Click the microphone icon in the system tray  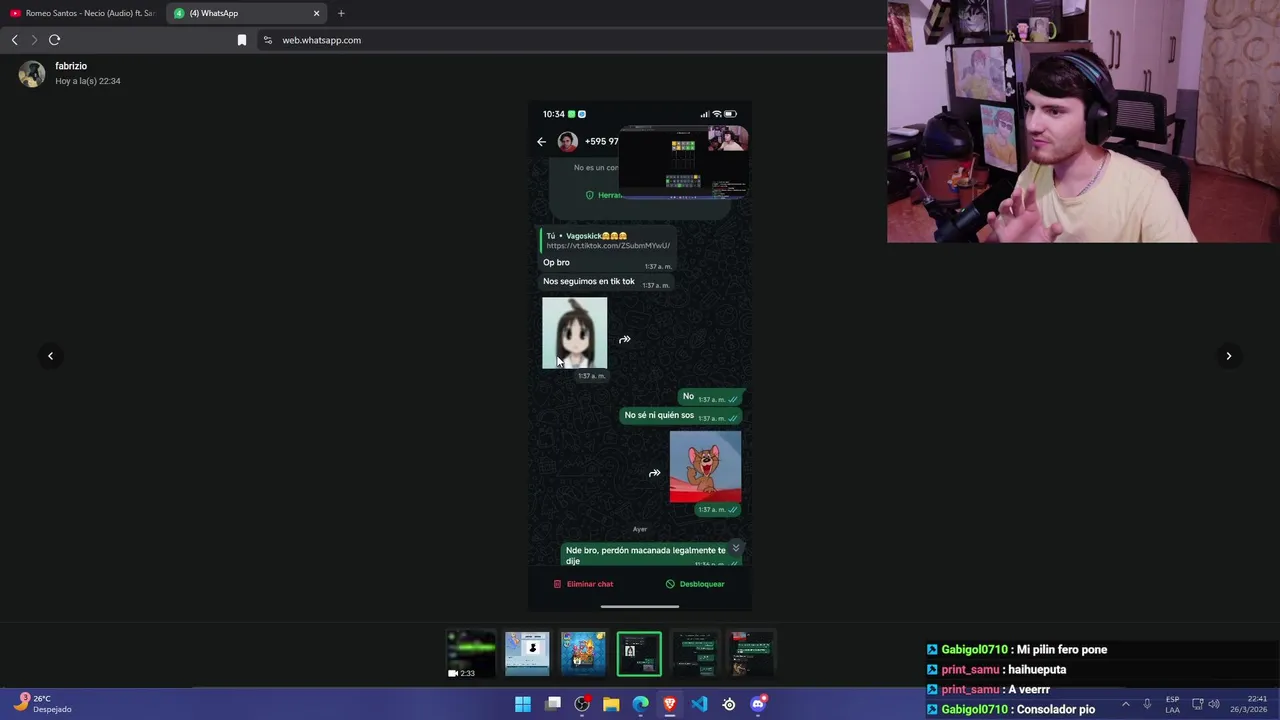pyautogui.click(x=1147, y=704)
